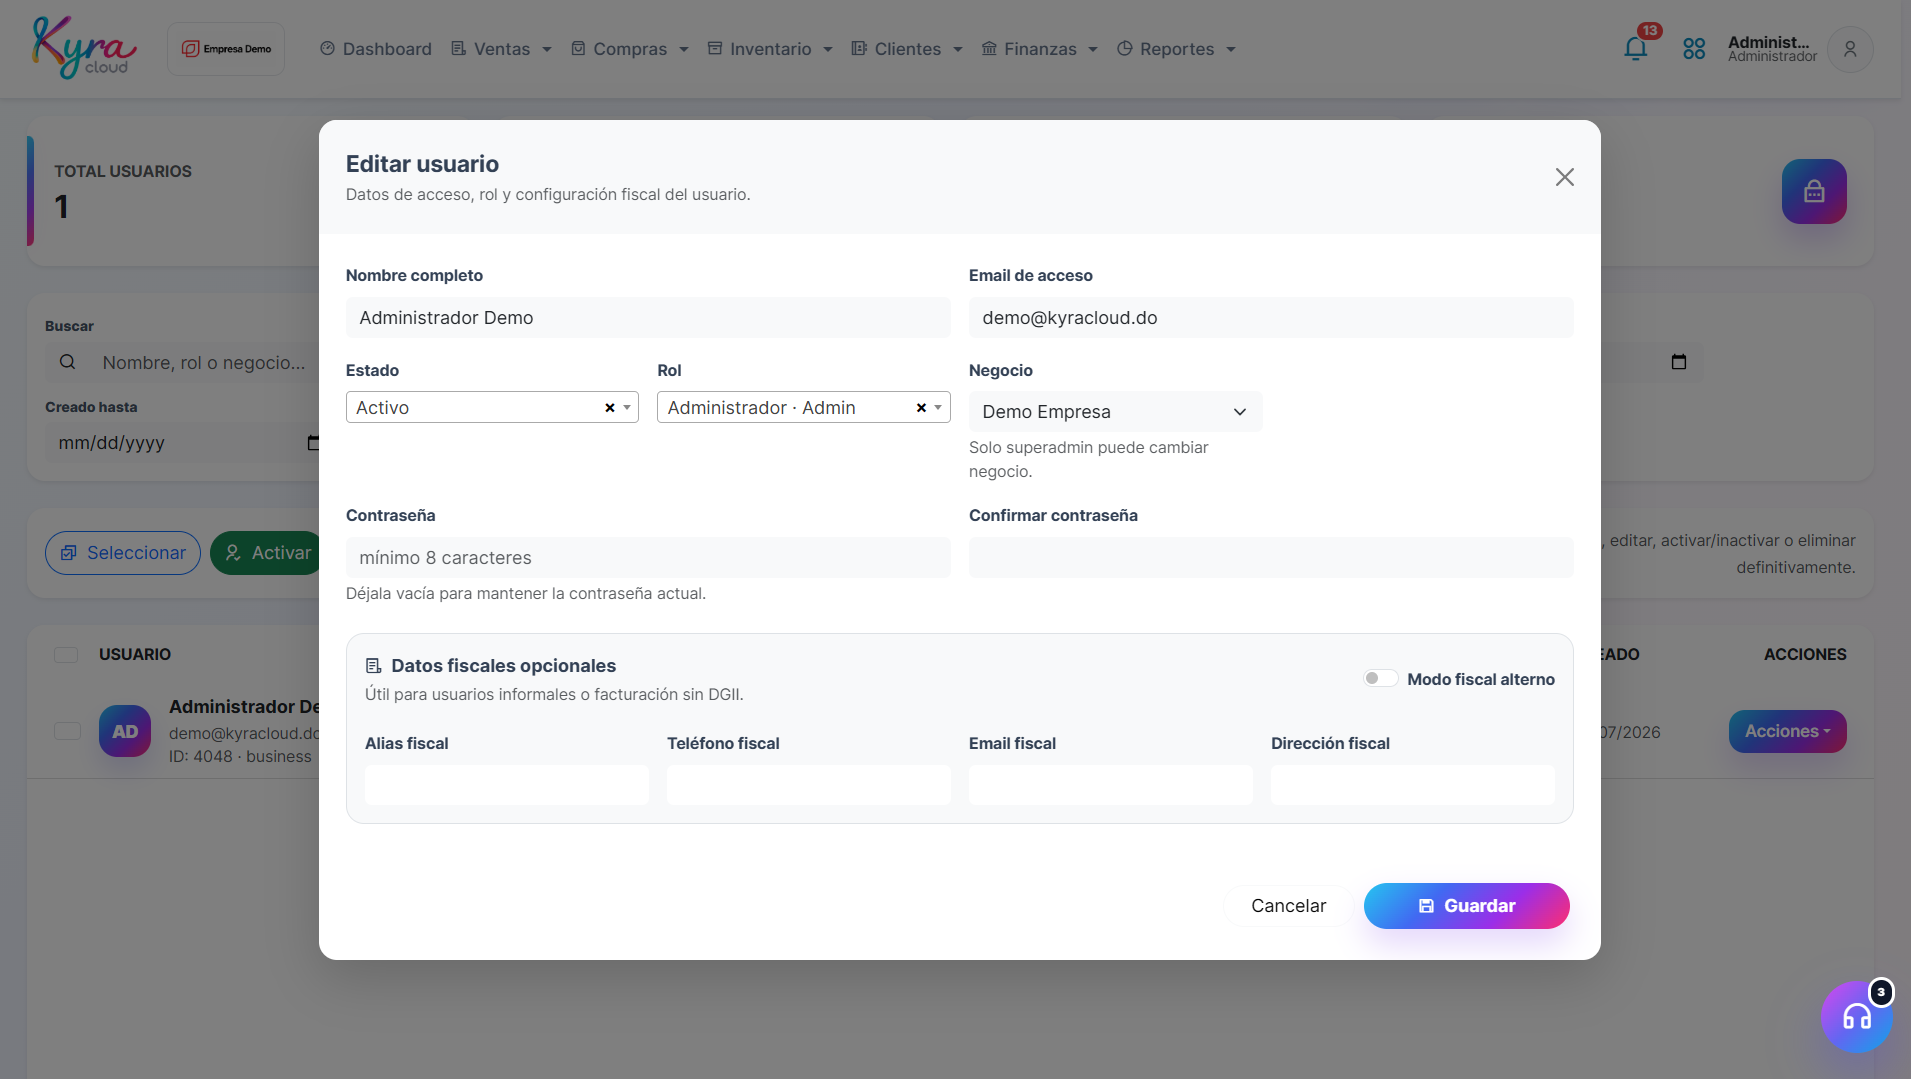Open the apps grid icon

tap(1694, 48)
